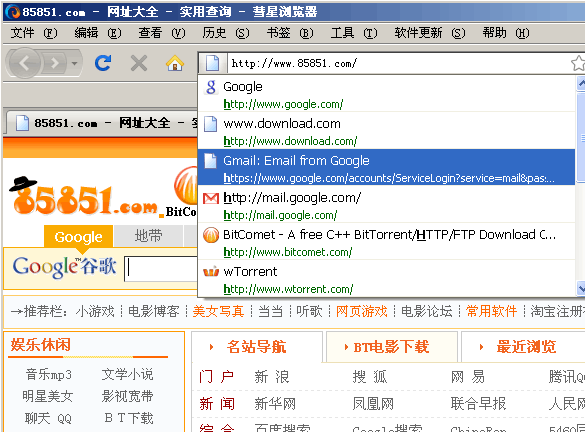Open history dropdown arrow beside navigation buttons
585x432 pixels.
pos(75,63)
